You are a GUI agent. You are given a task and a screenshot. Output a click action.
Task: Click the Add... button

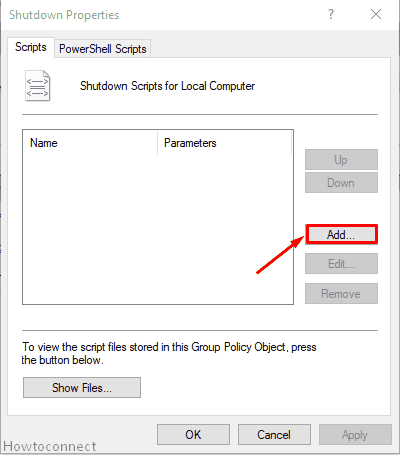pos(341,235)
